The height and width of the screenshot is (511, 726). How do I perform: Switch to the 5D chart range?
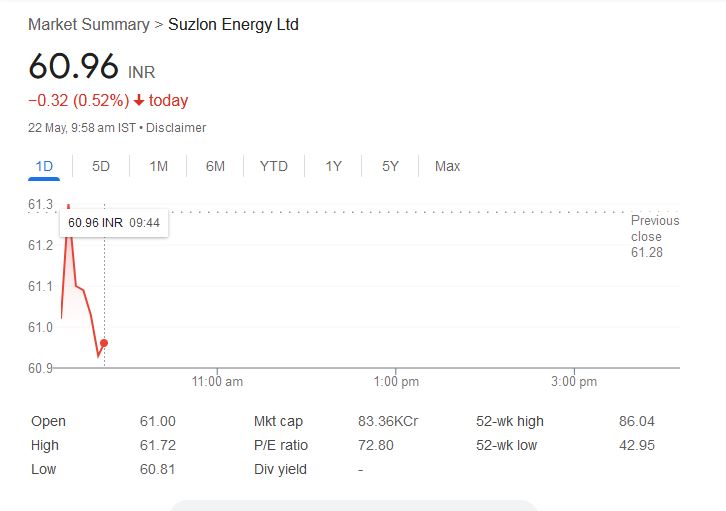(100, 166)
